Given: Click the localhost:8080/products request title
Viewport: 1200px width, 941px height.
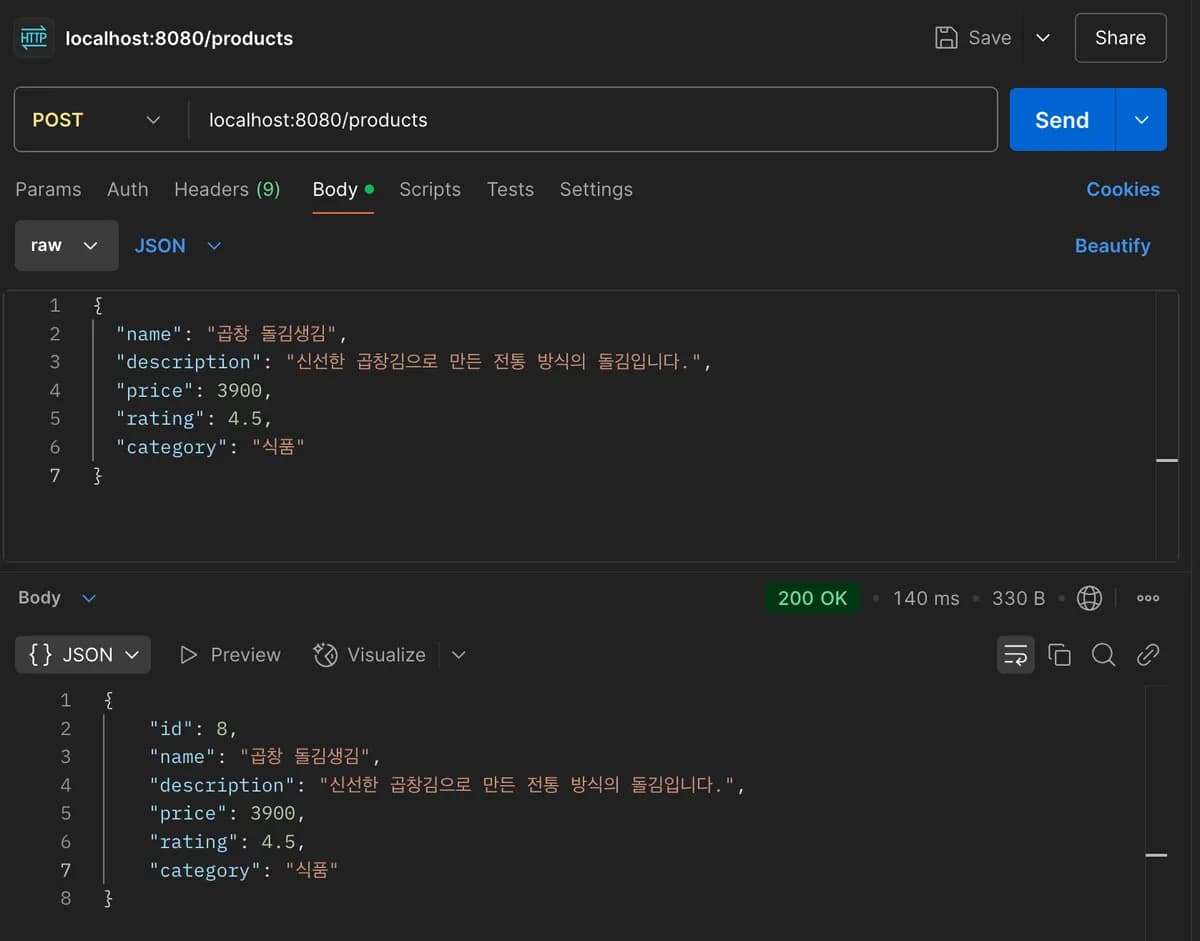Looking at the screenshot, I should (179, 38).
